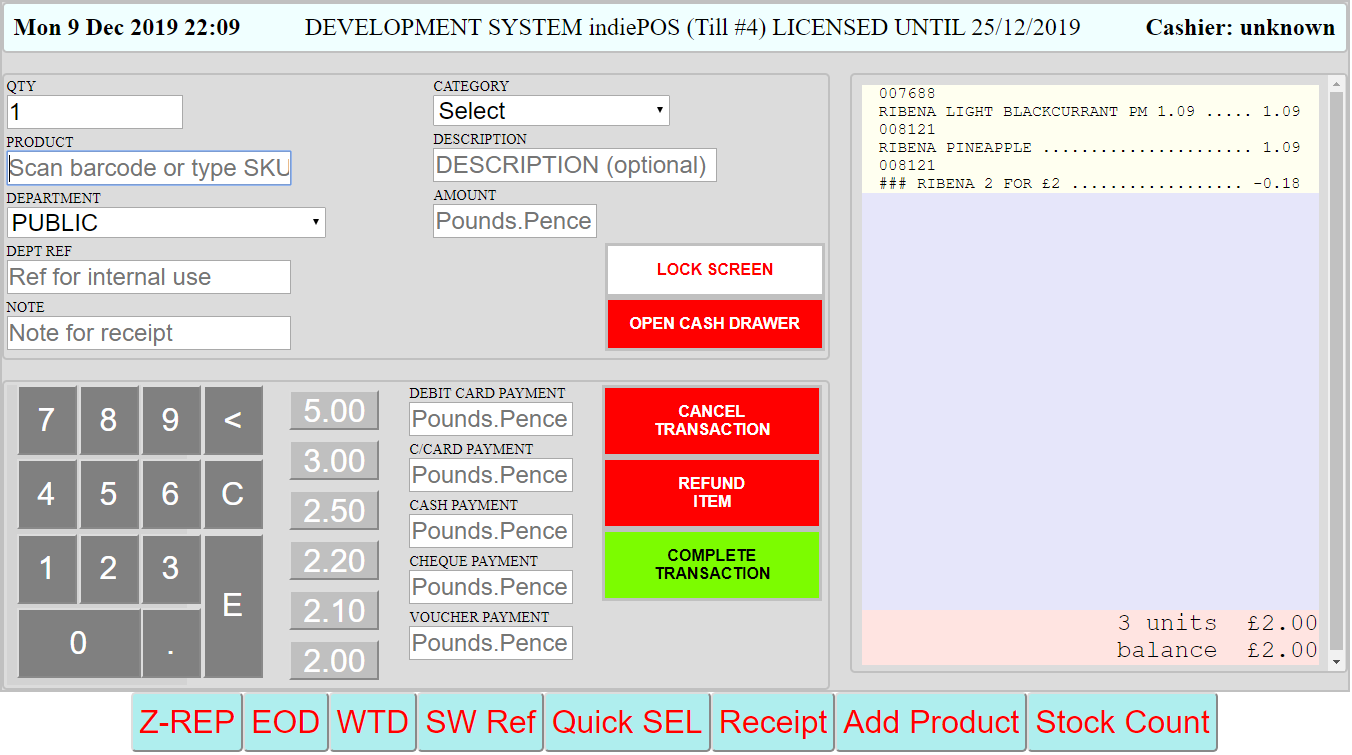Click the date Mon 9 Dec 2019 22:09
This screenshot has width=1352, height=755.
(128, 27)
